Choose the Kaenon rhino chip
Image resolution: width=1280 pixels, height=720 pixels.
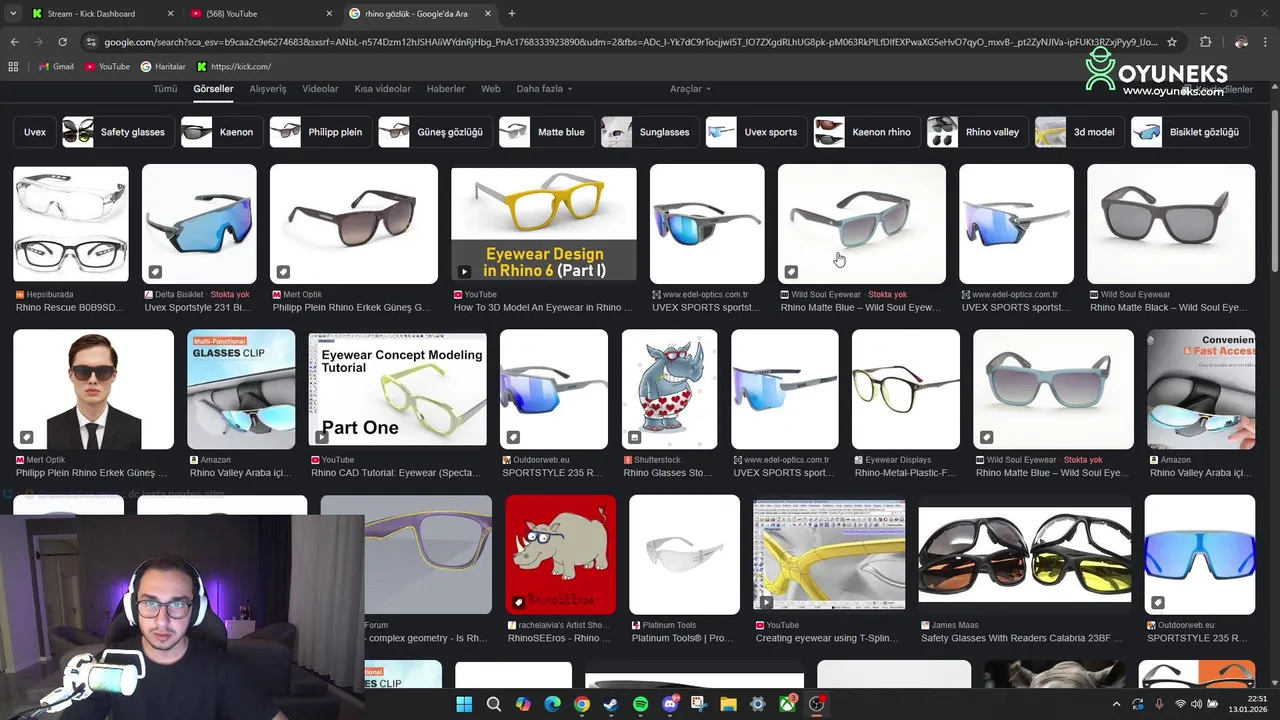(x=868, y=132)
